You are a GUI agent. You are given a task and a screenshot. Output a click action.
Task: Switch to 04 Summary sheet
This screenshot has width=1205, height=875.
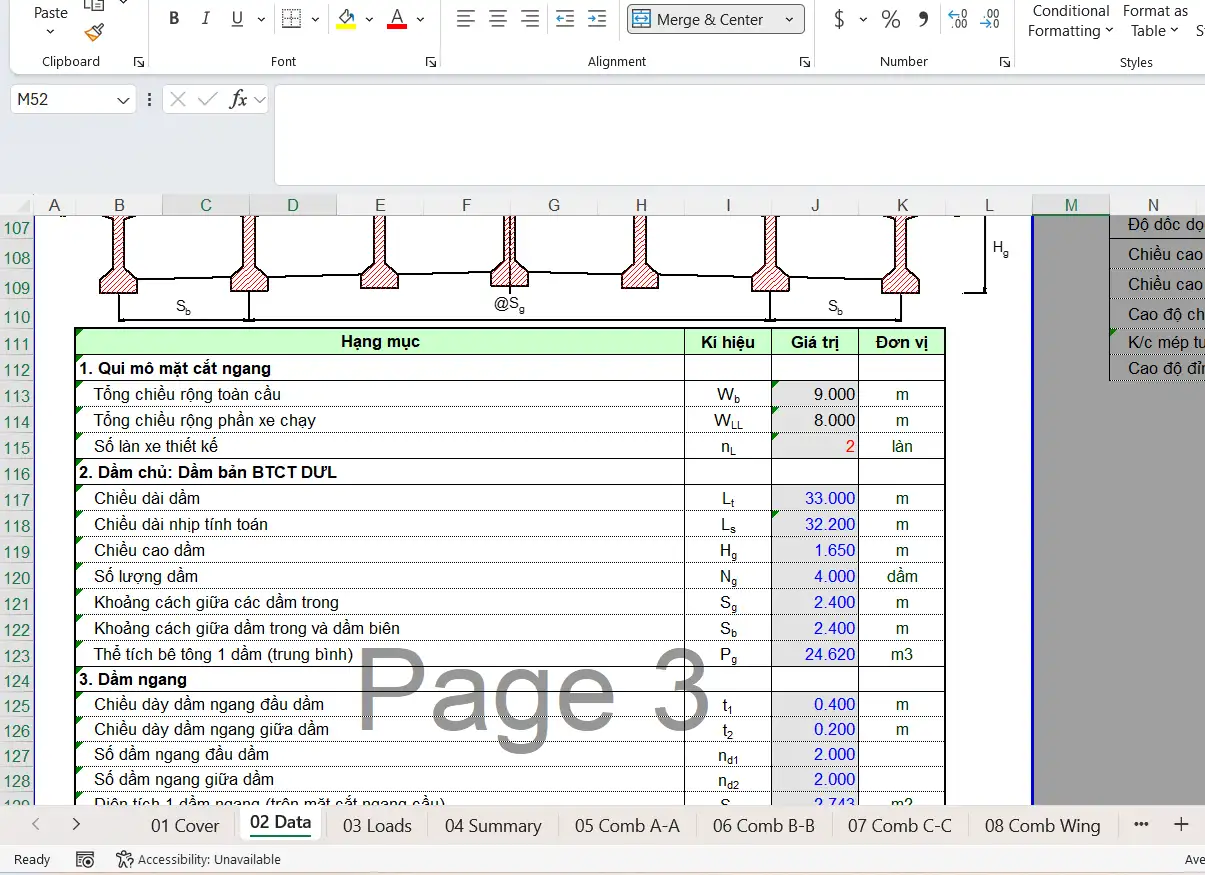pos(493,826)
